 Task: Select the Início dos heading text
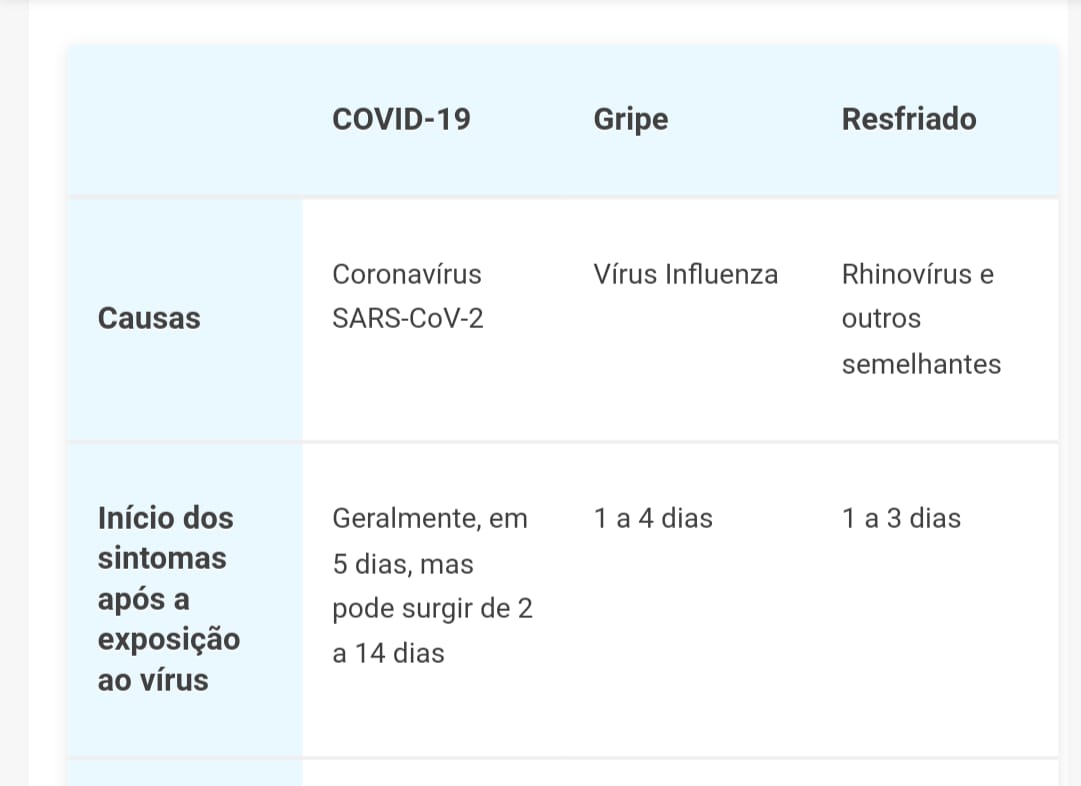(x=165, y=518)
